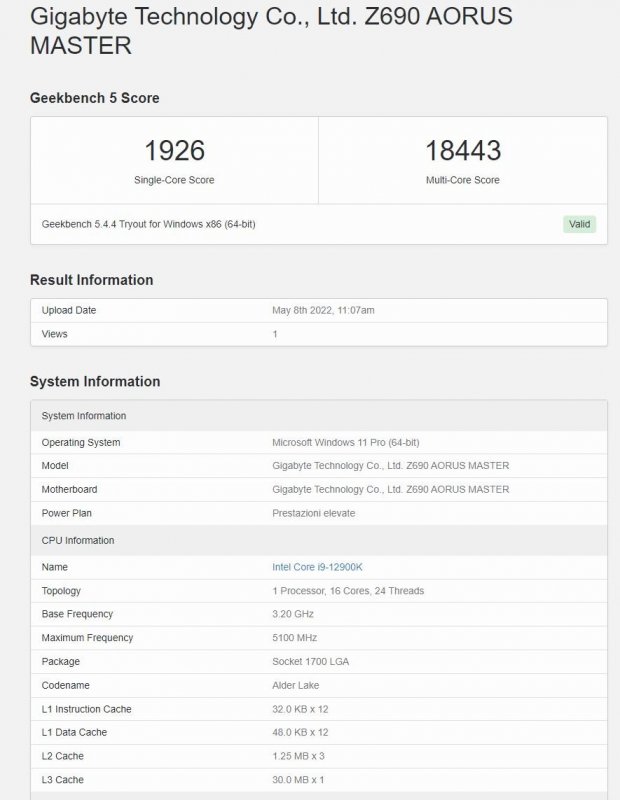620x800 pixels.
Task: Click the page title Gigabyte Z690 AORUS MASTER
Action: 271,31
